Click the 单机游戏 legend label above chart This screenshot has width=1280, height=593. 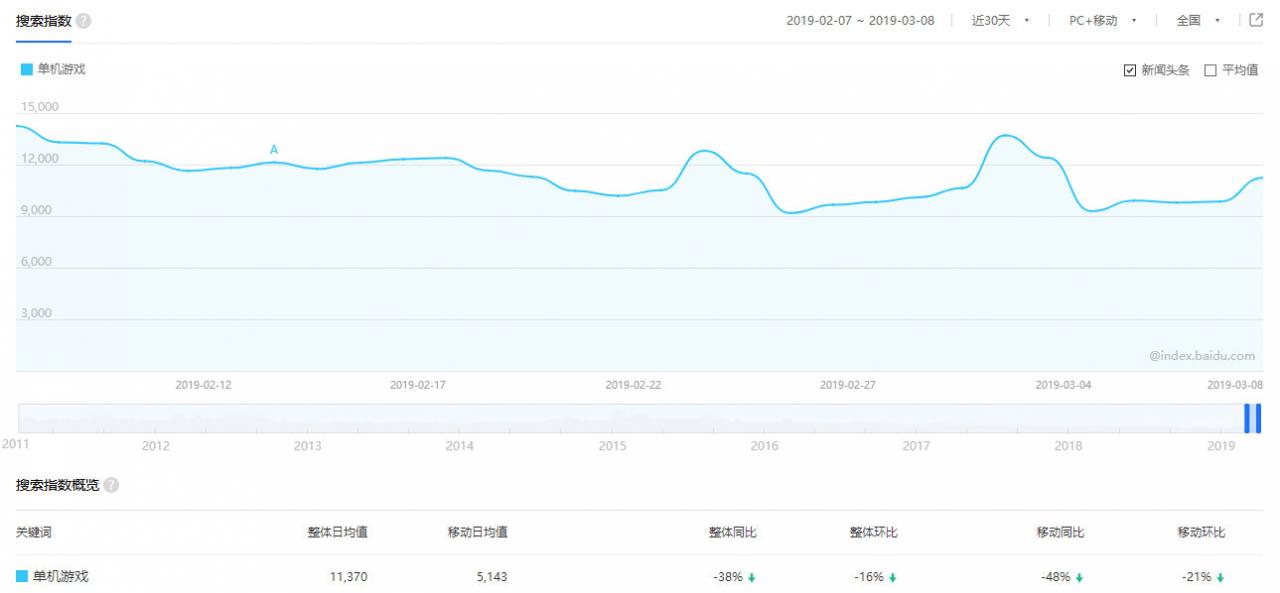tap(61, 70)
